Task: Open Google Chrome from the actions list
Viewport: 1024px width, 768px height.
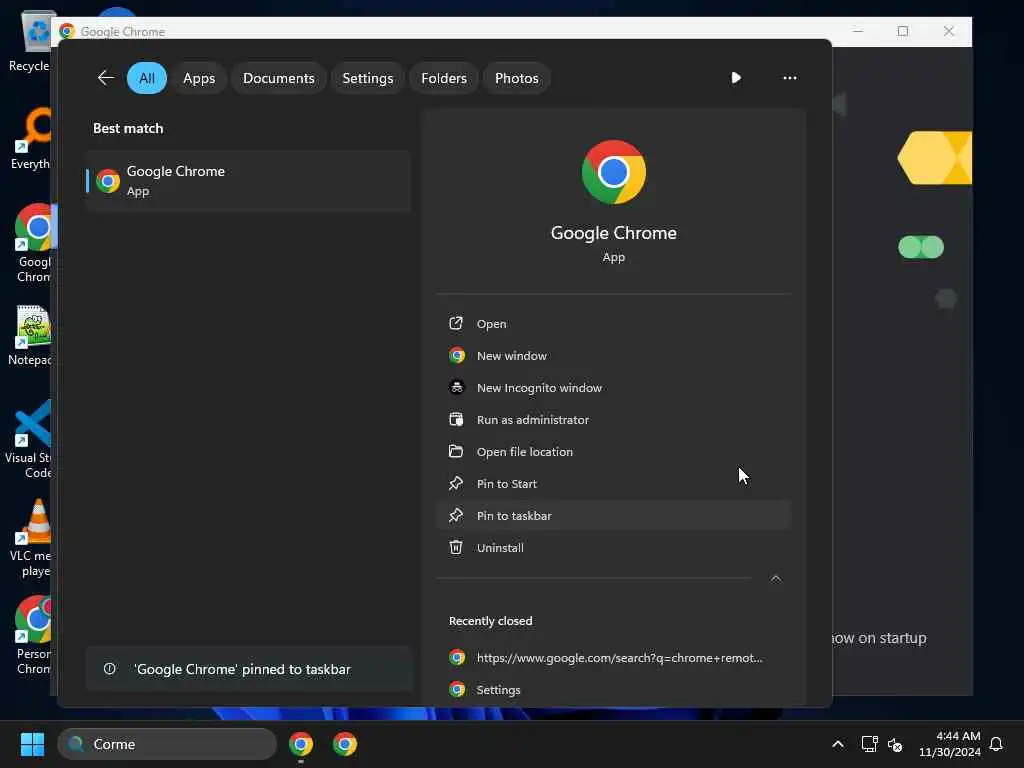Action: click(x=613, y=324)
